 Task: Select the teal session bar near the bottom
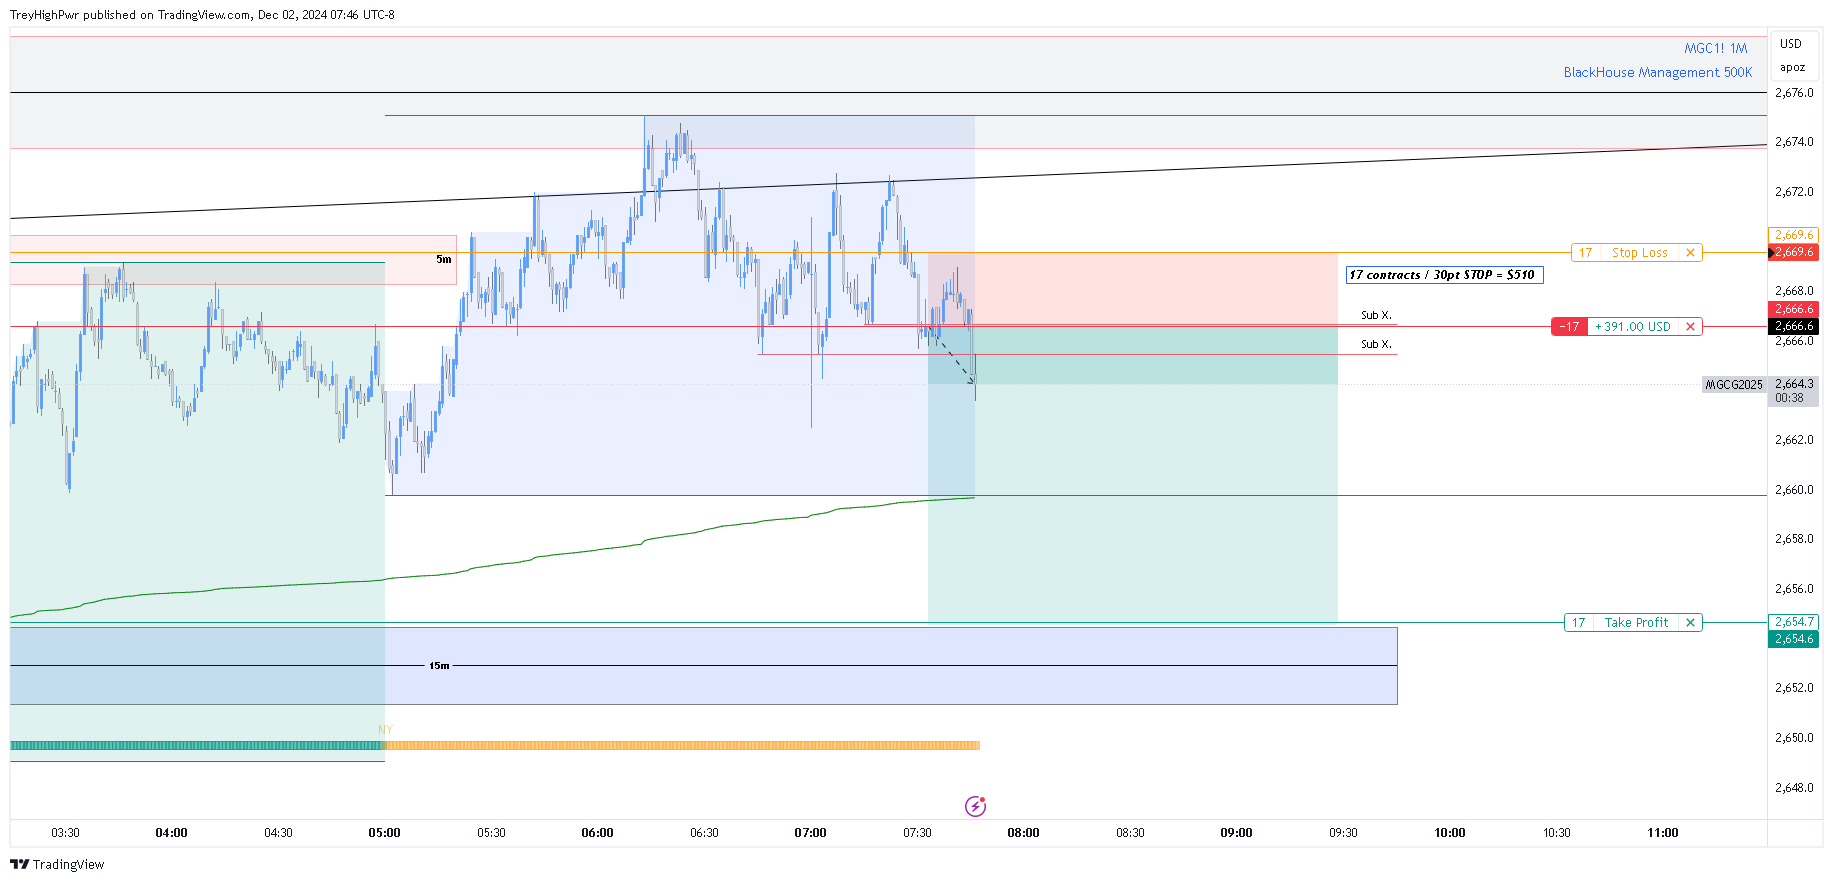(x=197, y=745)
